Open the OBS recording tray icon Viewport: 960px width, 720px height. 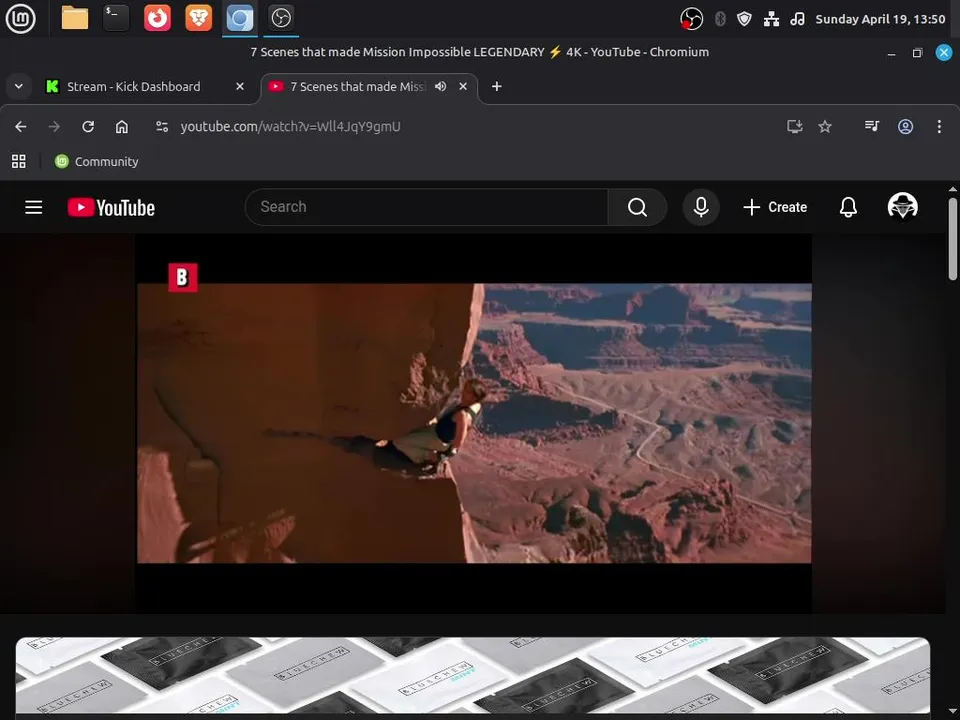(691, 19)
